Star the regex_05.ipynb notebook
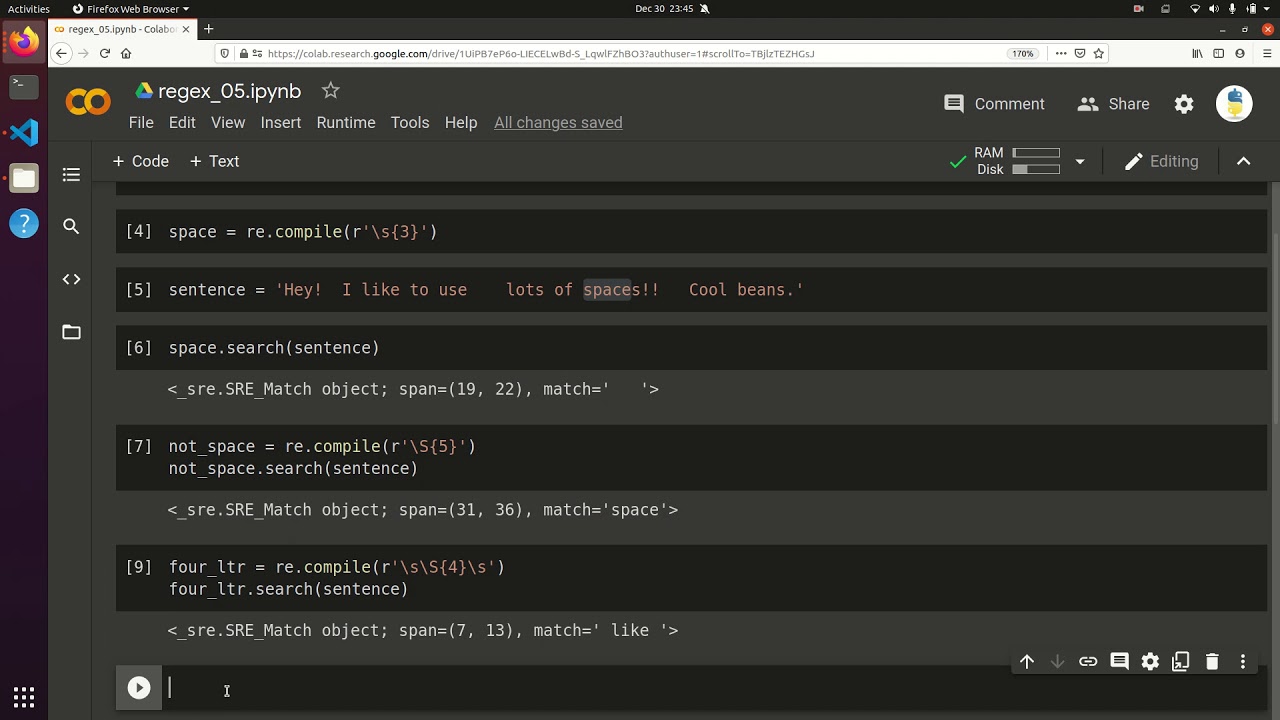 331,91
